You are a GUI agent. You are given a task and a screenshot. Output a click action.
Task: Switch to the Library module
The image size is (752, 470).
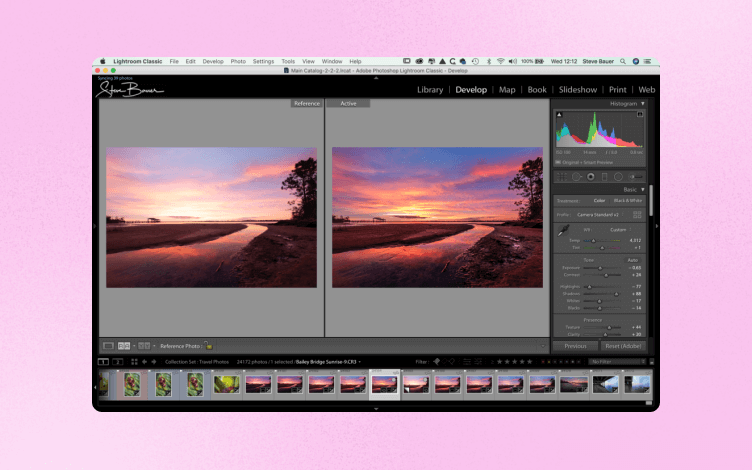pos(430,89)
